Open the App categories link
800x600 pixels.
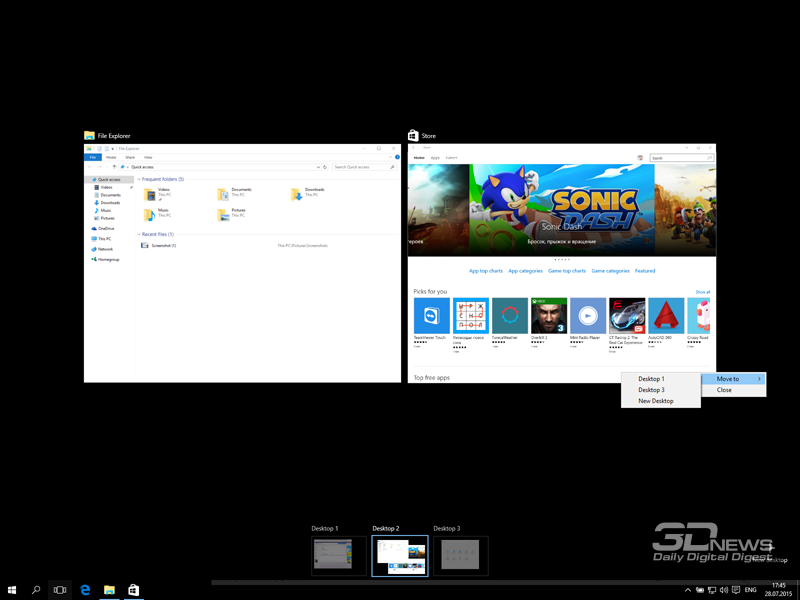pyautogui.click(x=526, y=271)
